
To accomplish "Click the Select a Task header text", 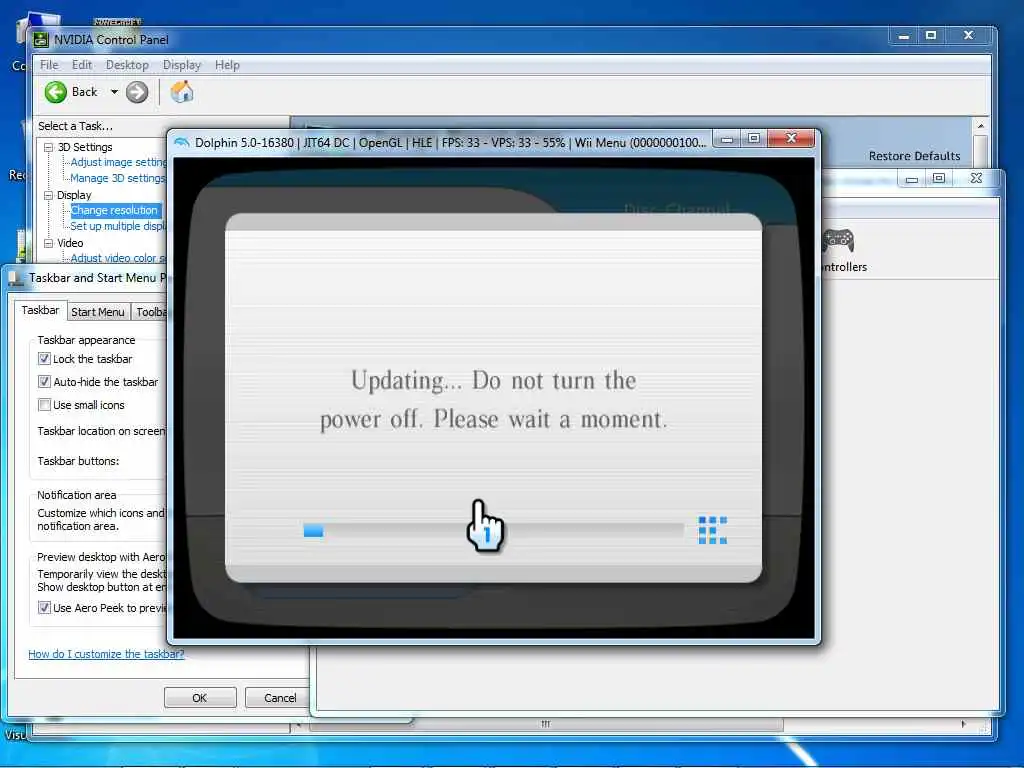I will click(75, 126).
